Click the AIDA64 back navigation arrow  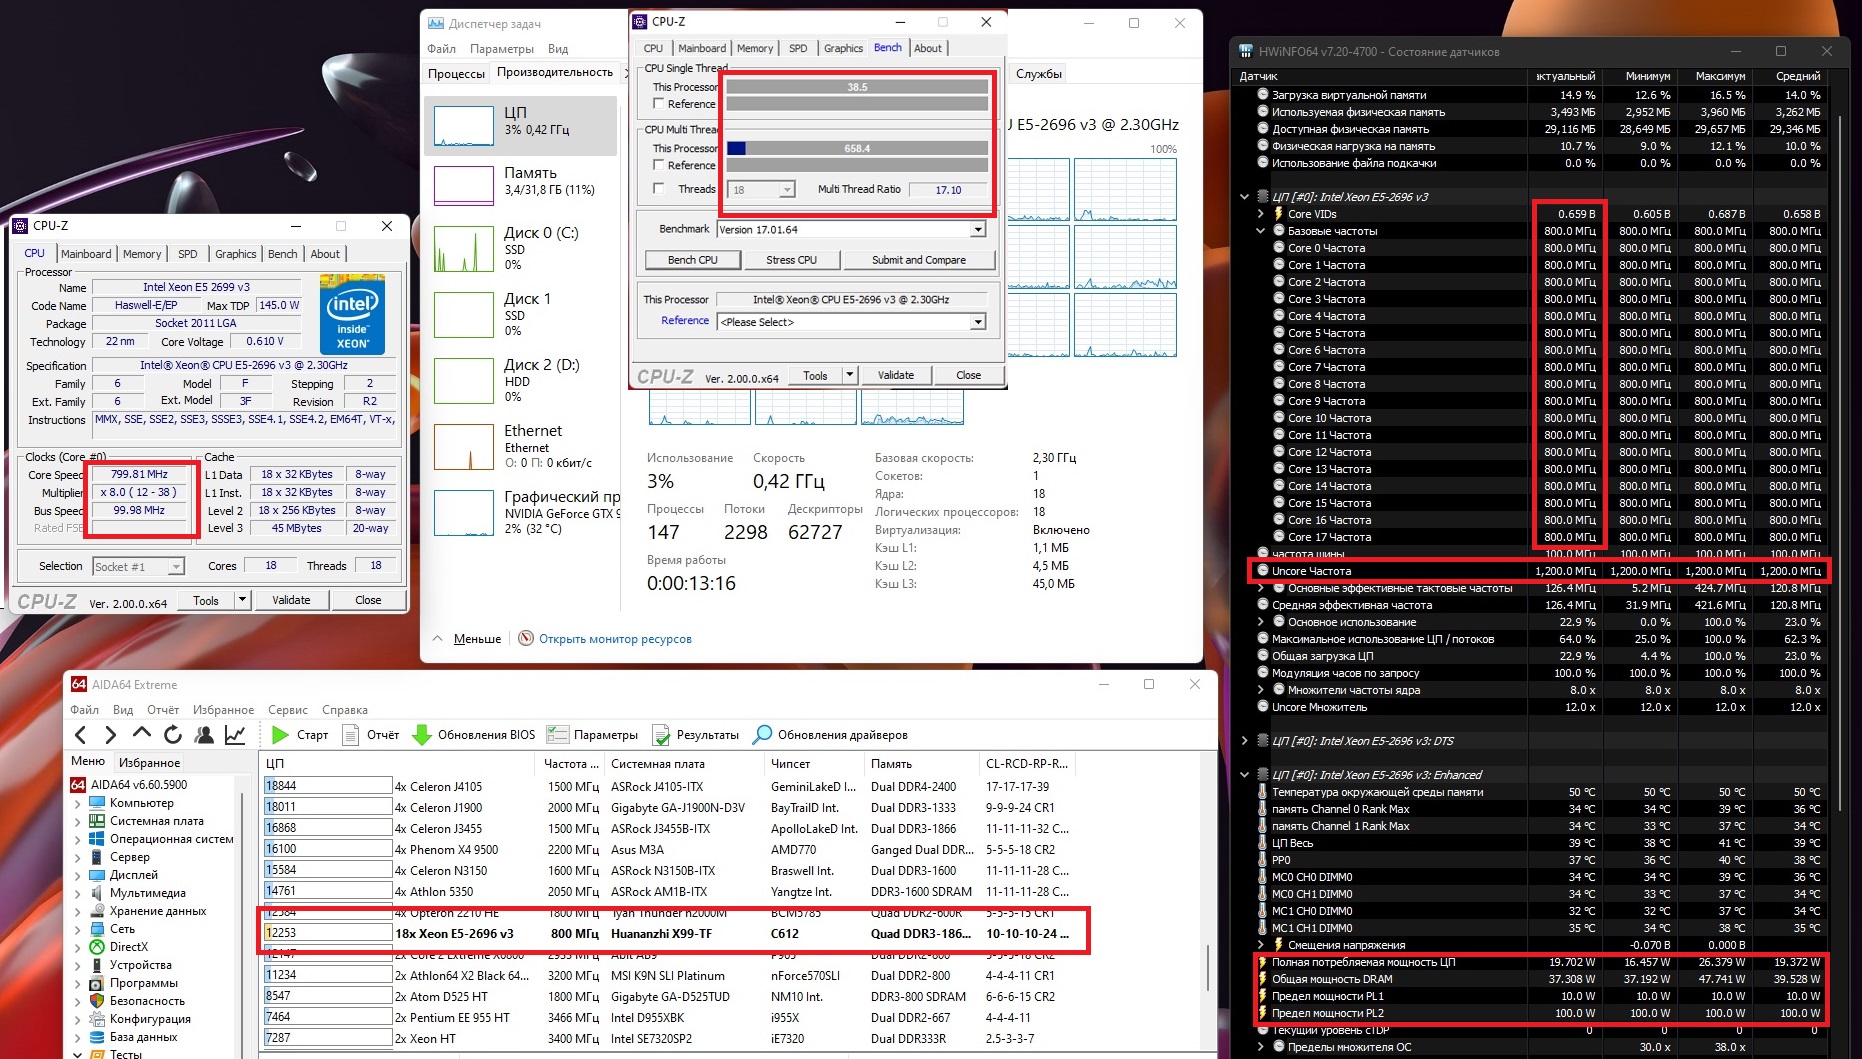(x=81, y=735)
